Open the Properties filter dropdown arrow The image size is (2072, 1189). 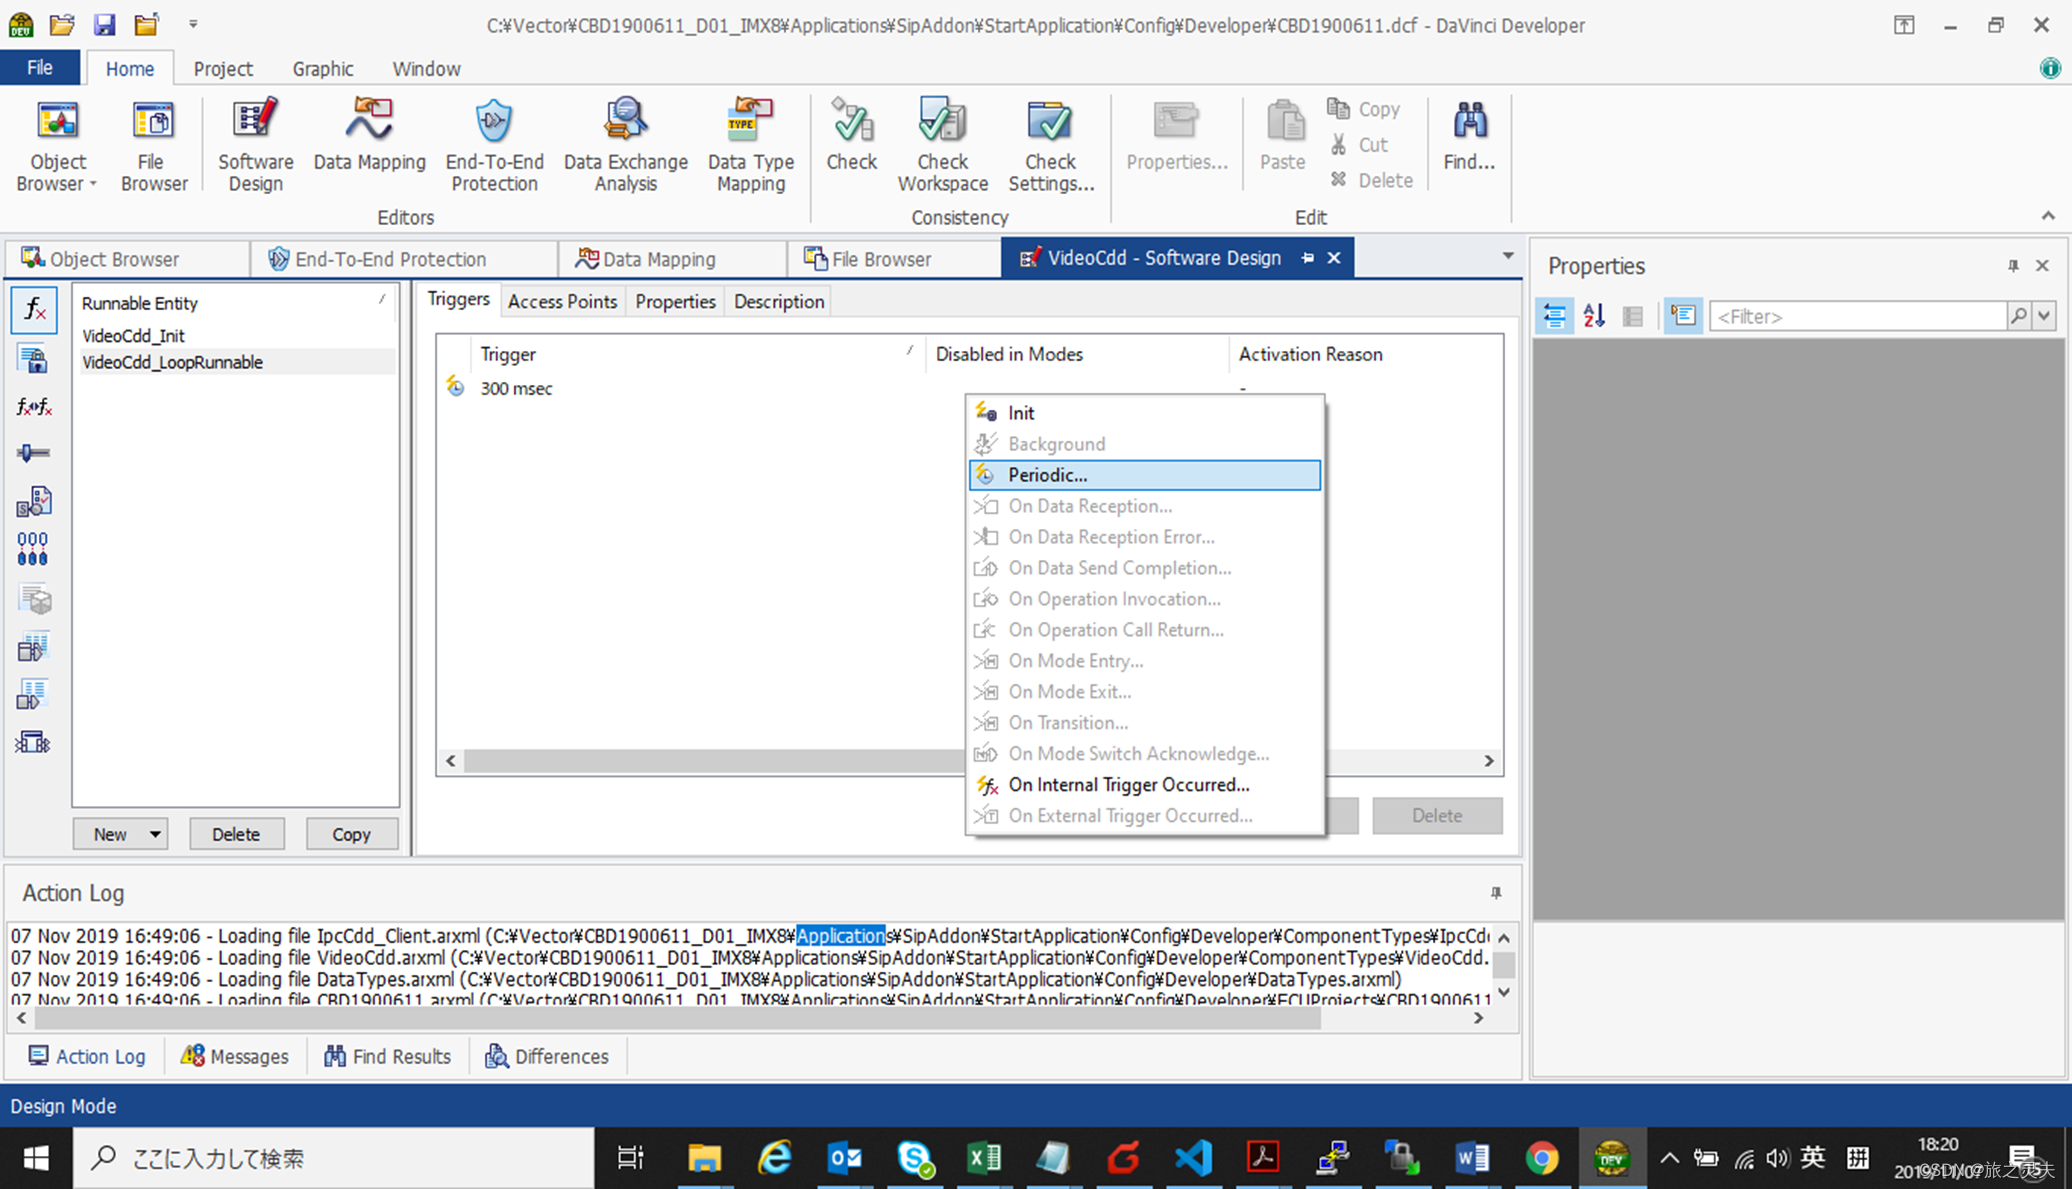(2045, 316)
